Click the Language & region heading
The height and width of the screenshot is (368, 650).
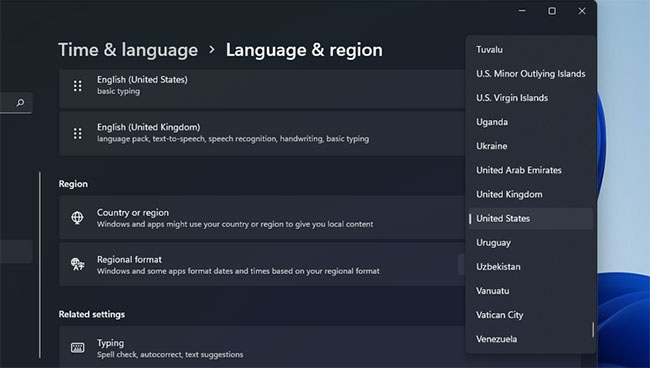(x=304, y=50)
